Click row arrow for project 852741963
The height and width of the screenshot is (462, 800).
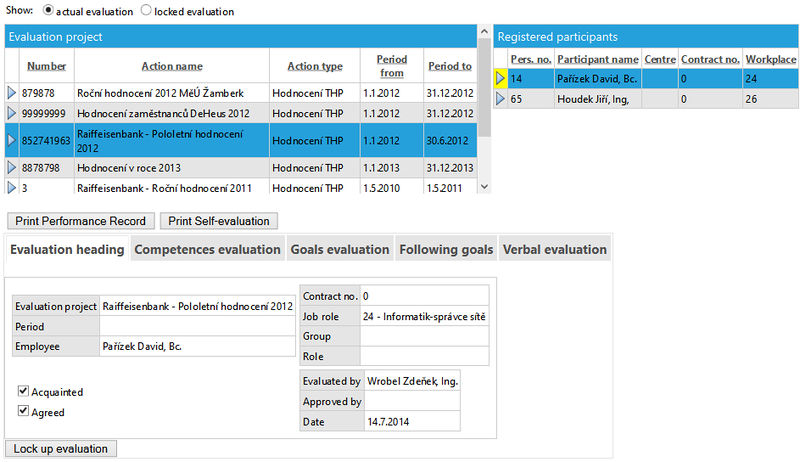(12, 140)
